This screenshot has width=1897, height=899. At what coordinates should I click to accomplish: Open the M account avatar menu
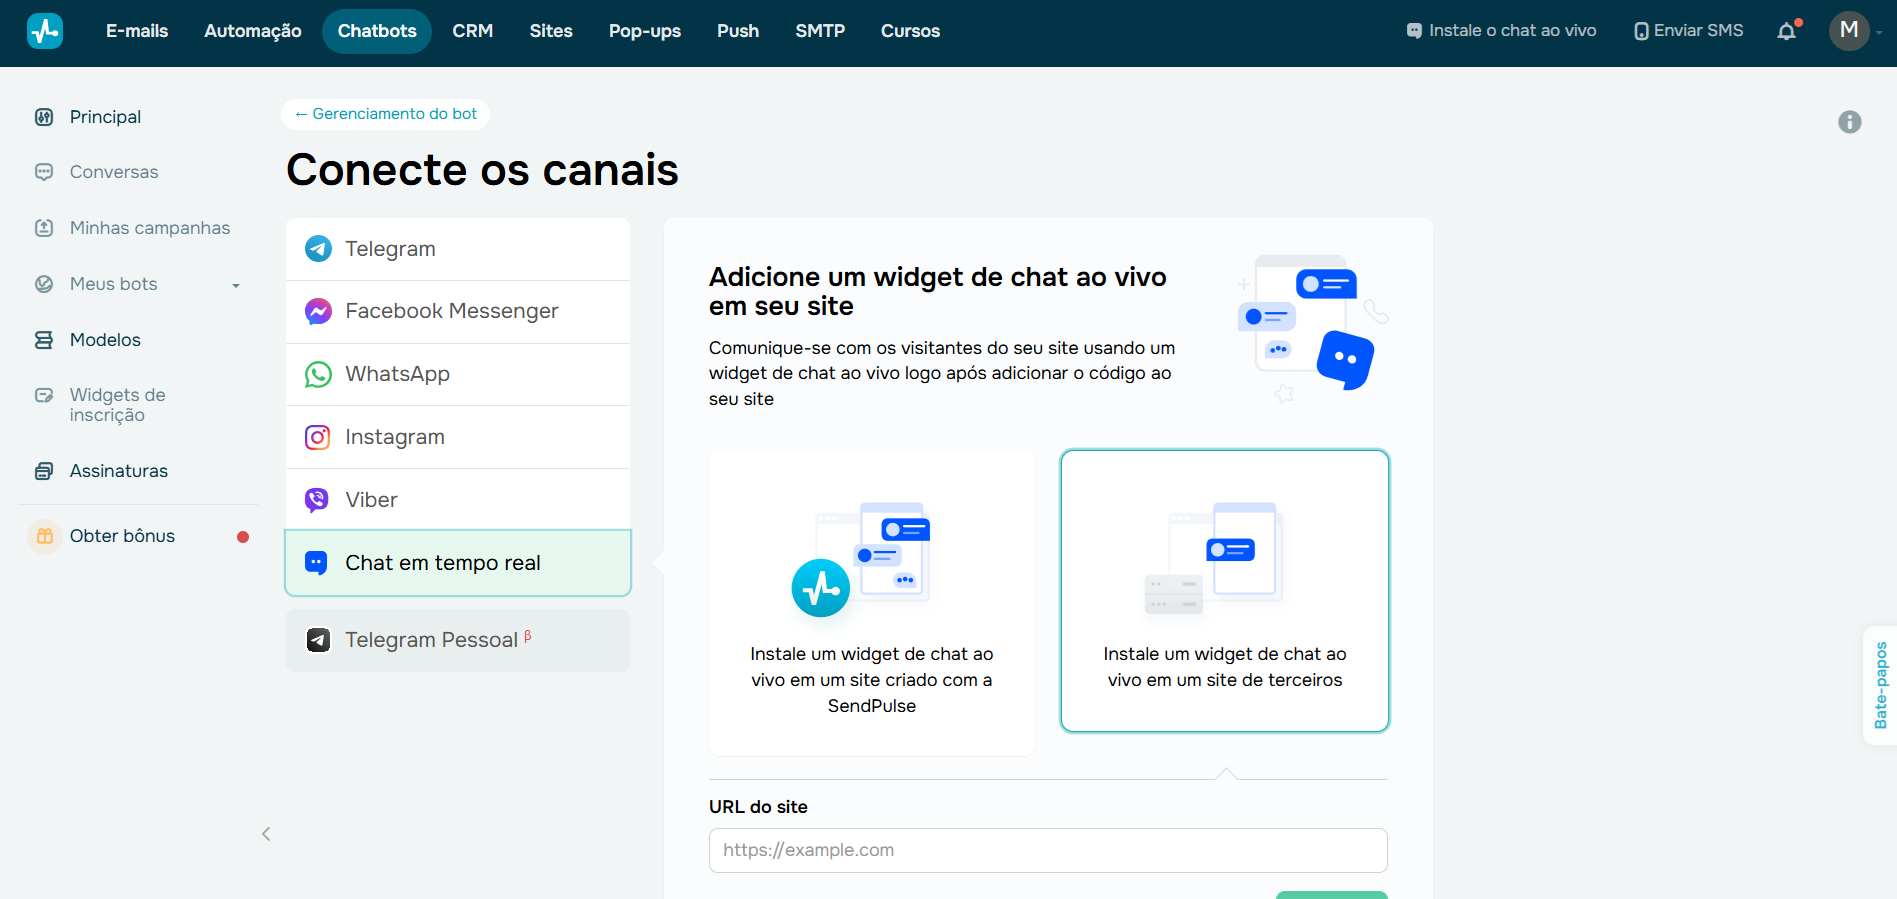point(1849,31)
